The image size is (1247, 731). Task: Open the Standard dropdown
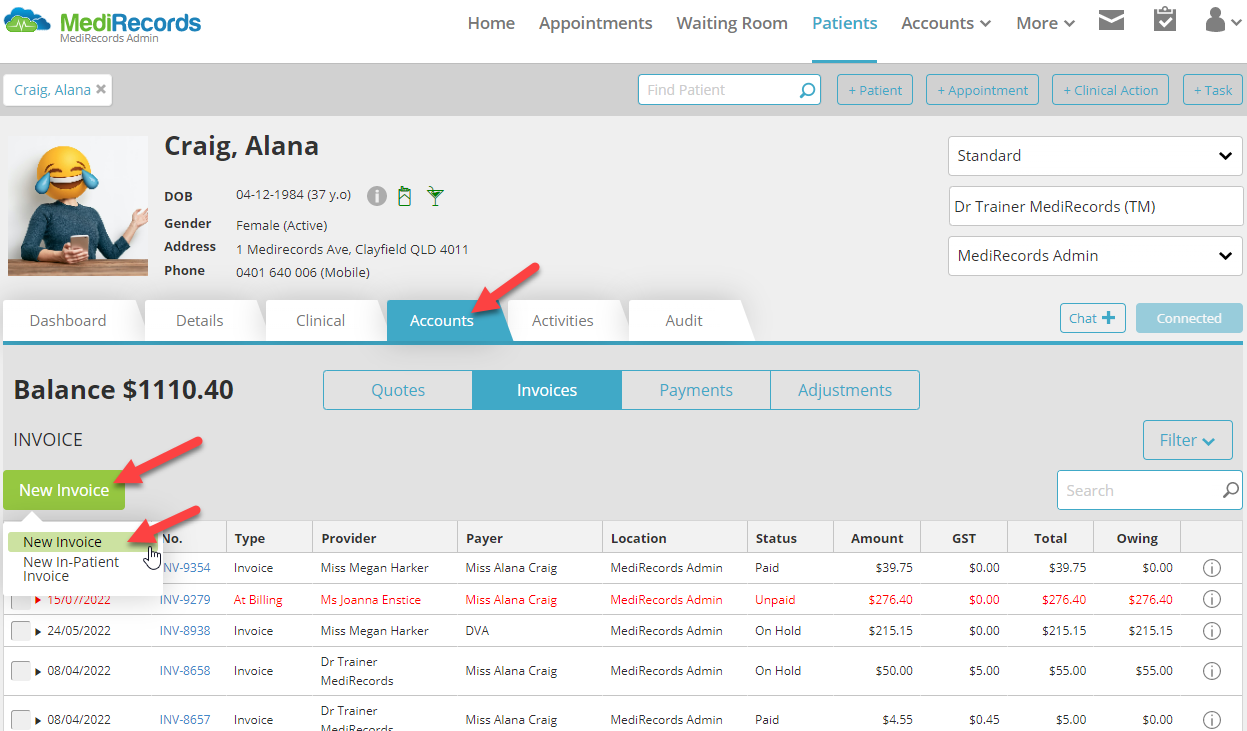(x=1095, y=156)
